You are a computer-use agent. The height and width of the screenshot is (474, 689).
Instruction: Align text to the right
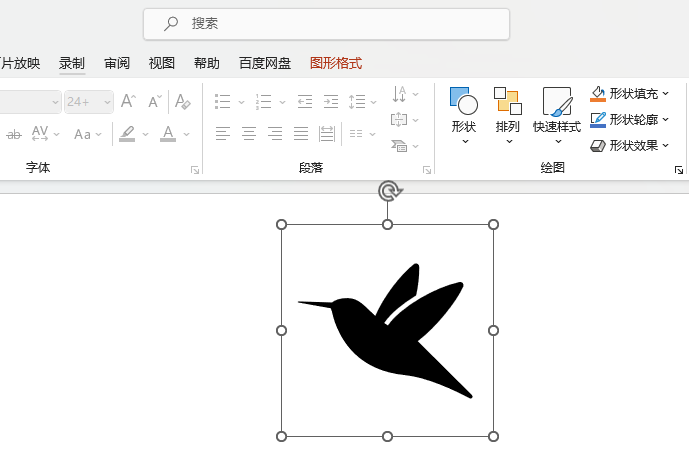pos(275,134)
